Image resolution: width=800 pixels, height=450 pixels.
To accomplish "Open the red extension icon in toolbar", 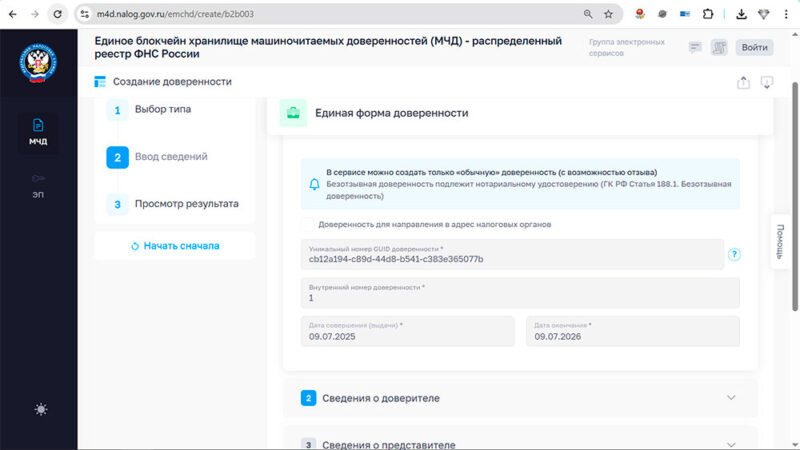I will (x=639, y=14).
